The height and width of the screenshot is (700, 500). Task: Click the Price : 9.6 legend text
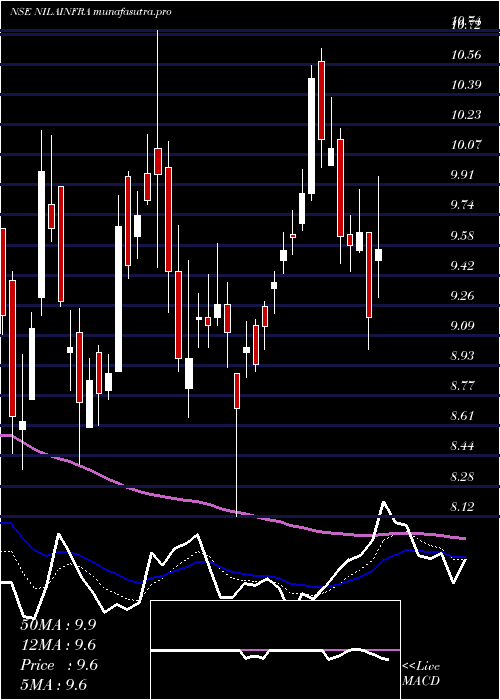click(58, 665)
